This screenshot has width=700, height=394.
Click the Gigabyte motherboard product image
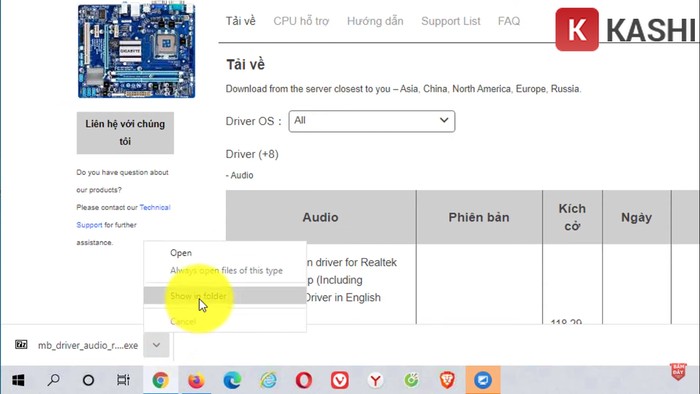[x=136, y=50]
